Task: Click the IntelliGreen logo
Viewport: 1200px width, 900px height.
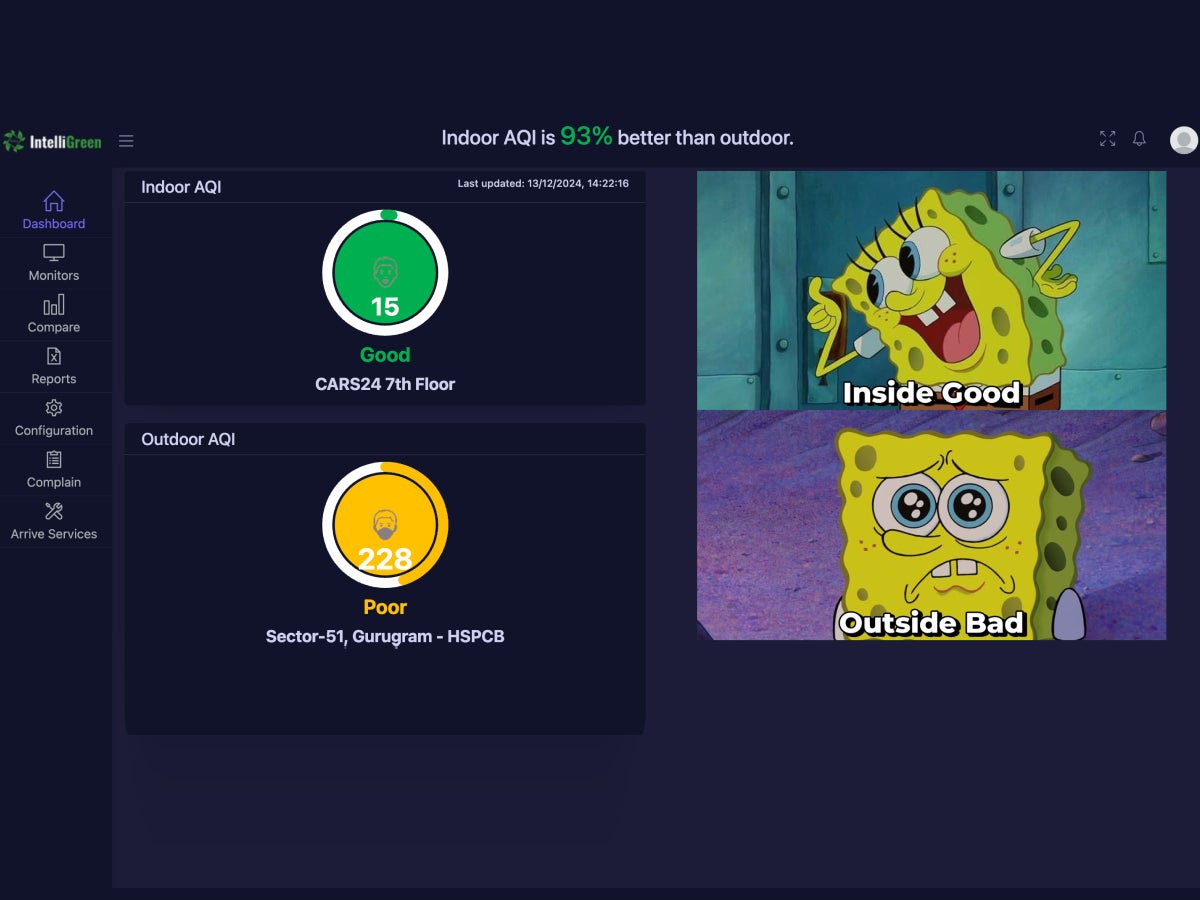Action: (x=53, y=141)
